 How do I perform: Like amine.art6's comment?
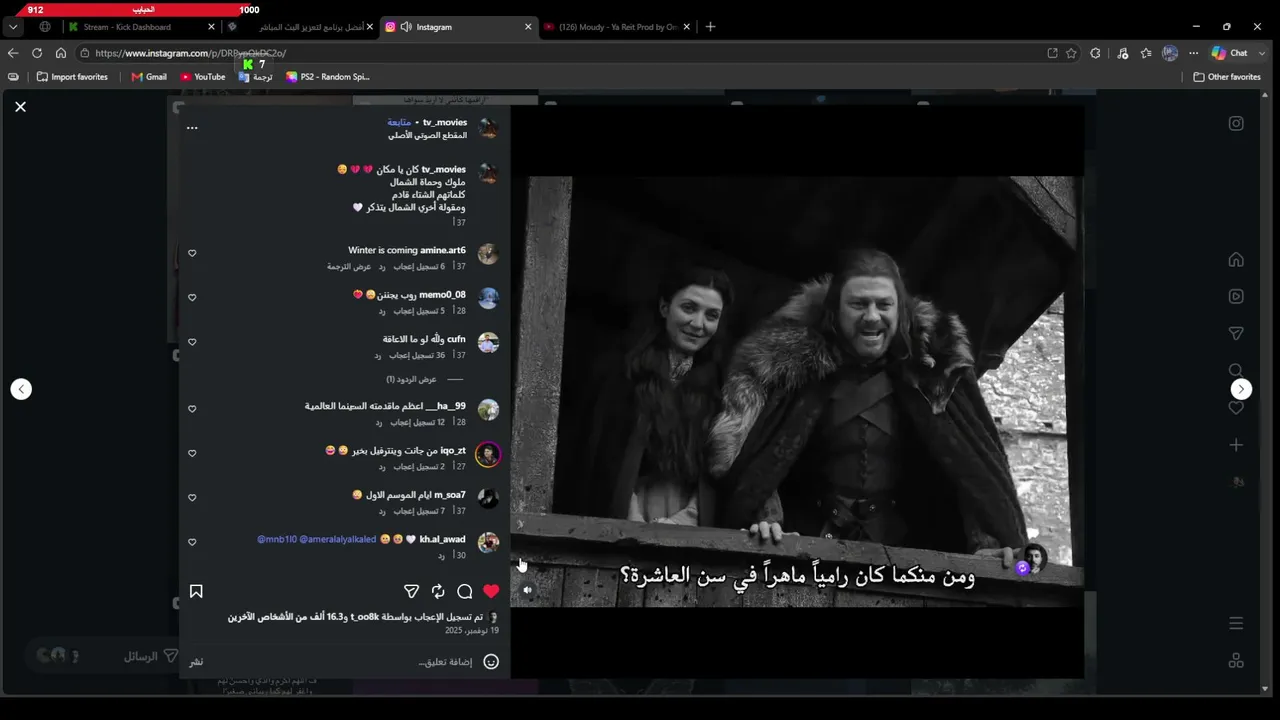[x=192, y=253]
